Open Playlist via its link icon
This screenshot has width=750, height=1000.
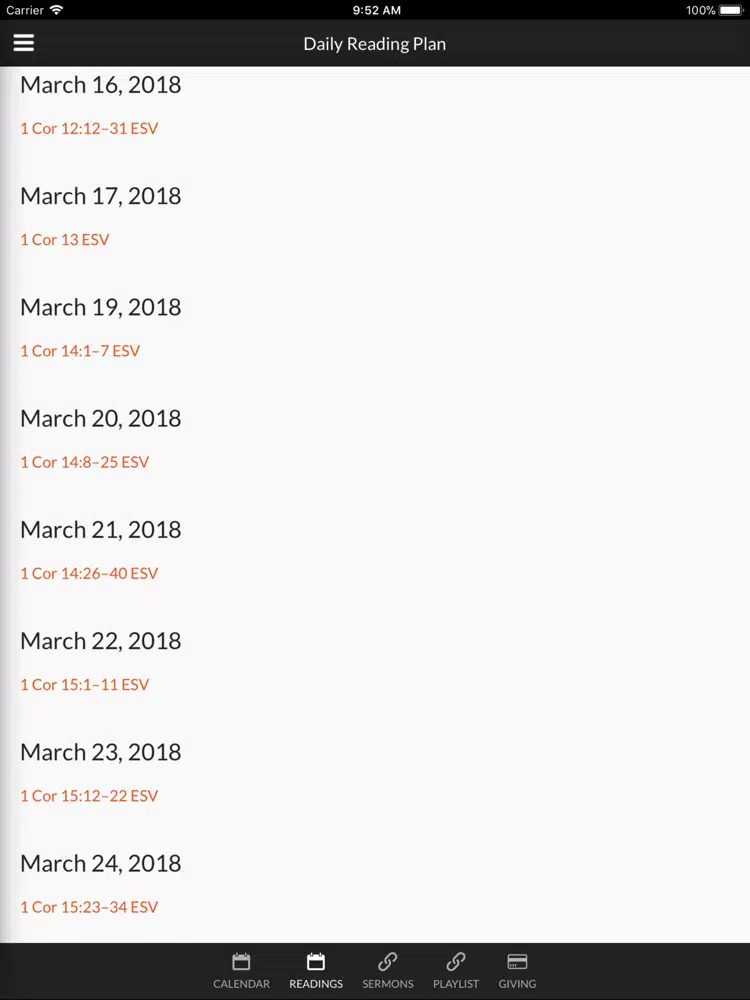tap(455, 961)
